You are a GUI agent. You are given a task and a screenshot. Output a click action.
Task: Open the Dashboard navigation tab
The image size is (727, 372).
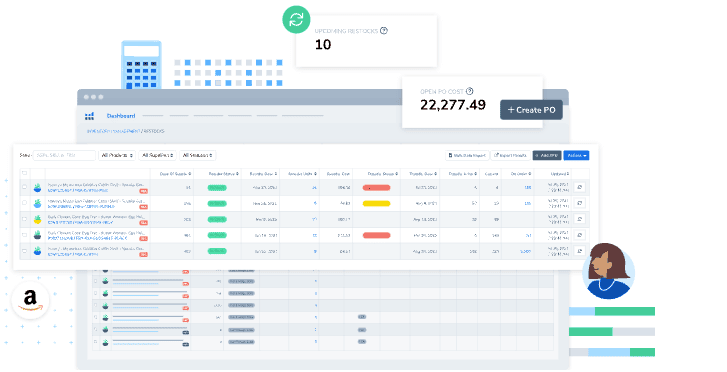point(121,116)
